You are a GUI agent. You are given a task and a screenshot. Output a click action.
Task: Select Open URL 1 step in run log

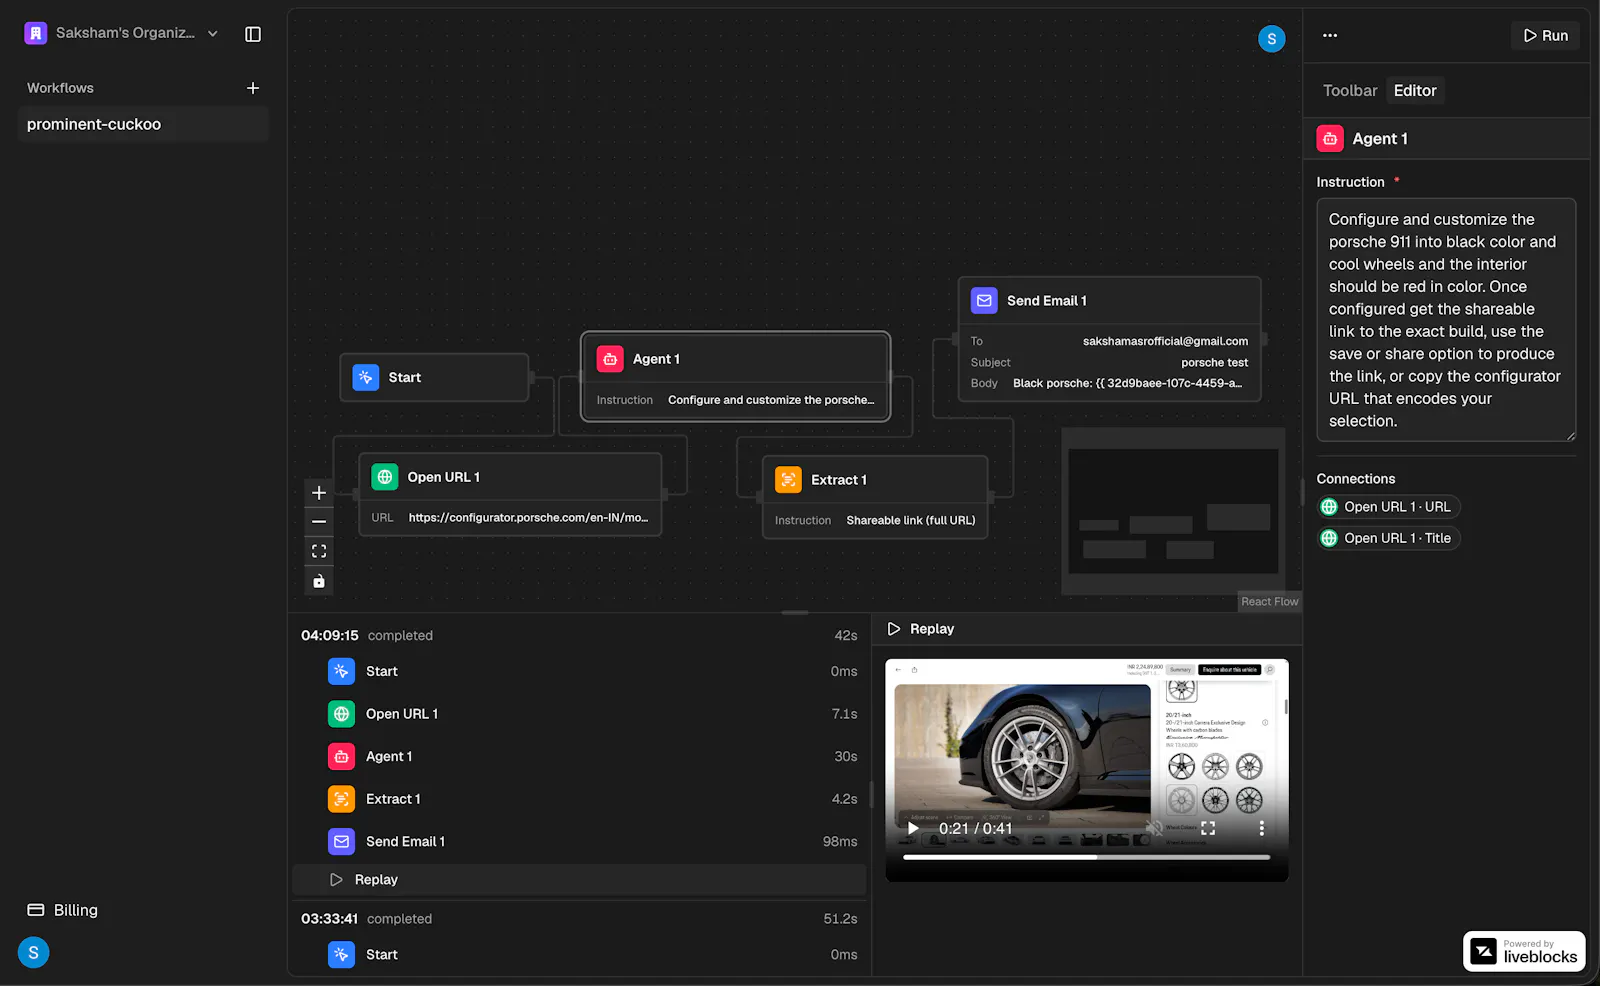[579, 714]
